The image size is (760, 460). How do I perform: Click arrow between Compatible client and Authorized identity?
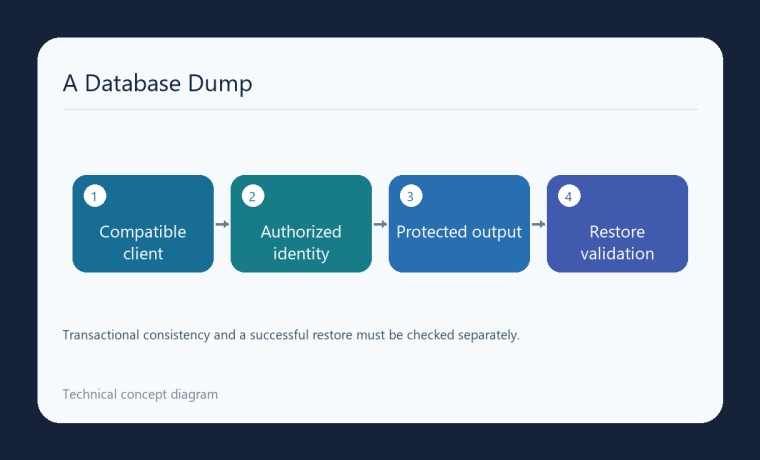(x=222, y=224)
